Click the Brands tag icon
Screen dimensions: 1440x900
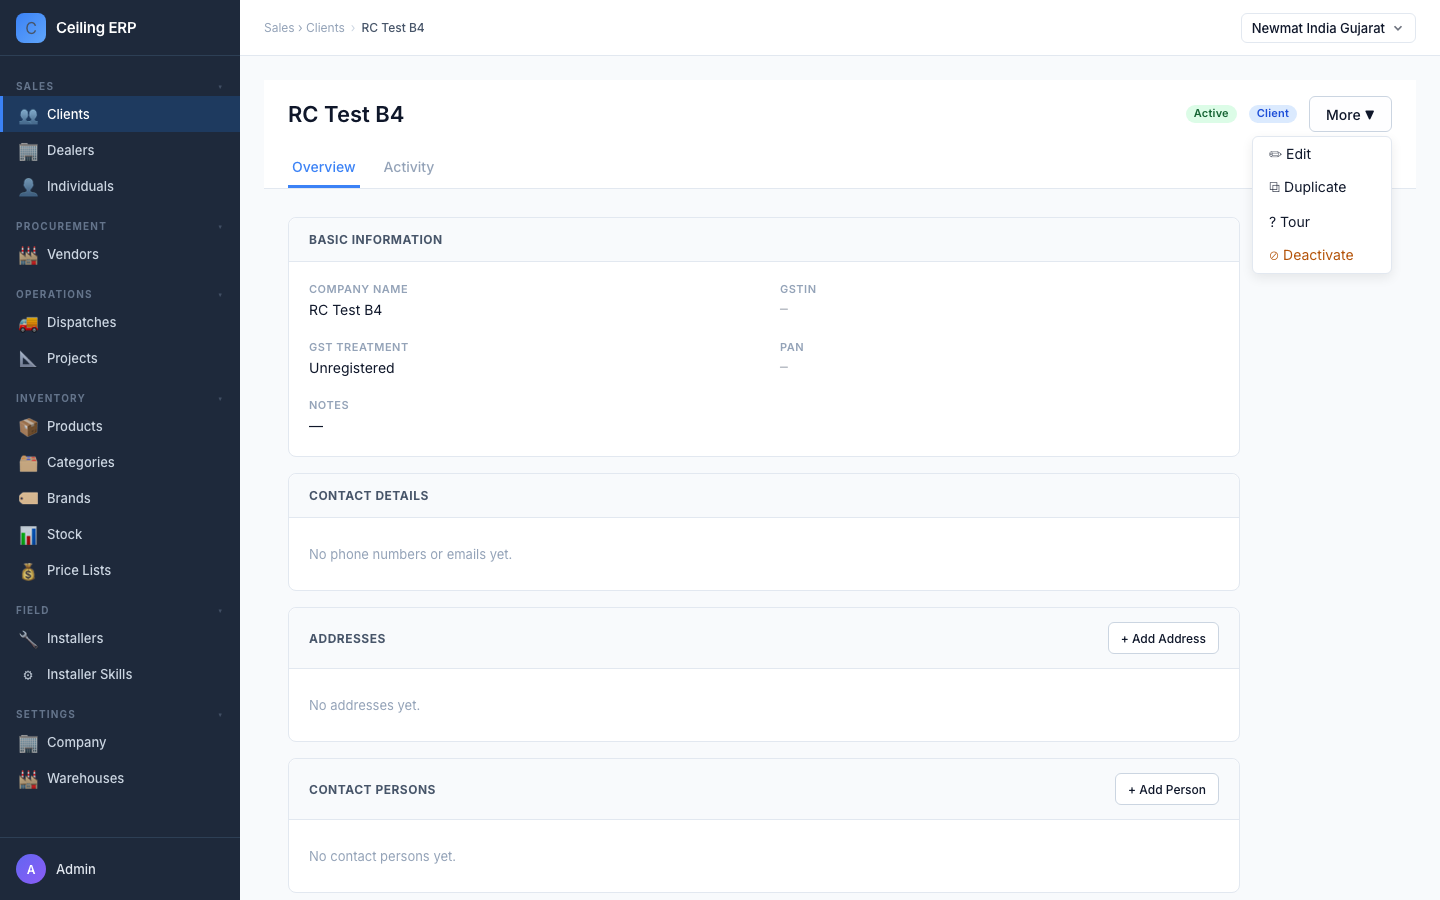(28, 499)
